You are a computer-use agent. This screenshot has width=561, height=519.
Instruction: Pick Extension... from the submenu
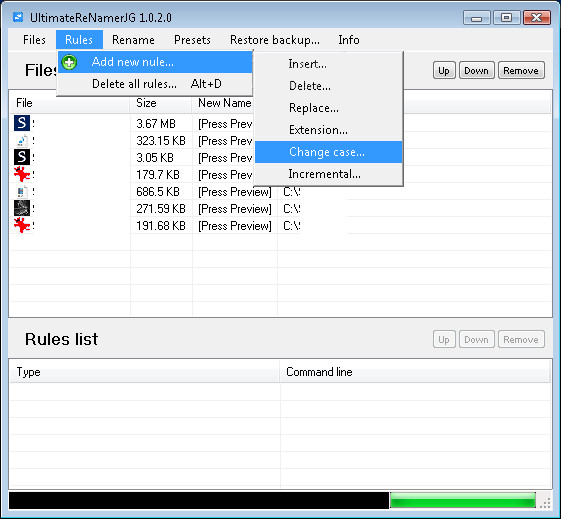[x=329, y=130]
